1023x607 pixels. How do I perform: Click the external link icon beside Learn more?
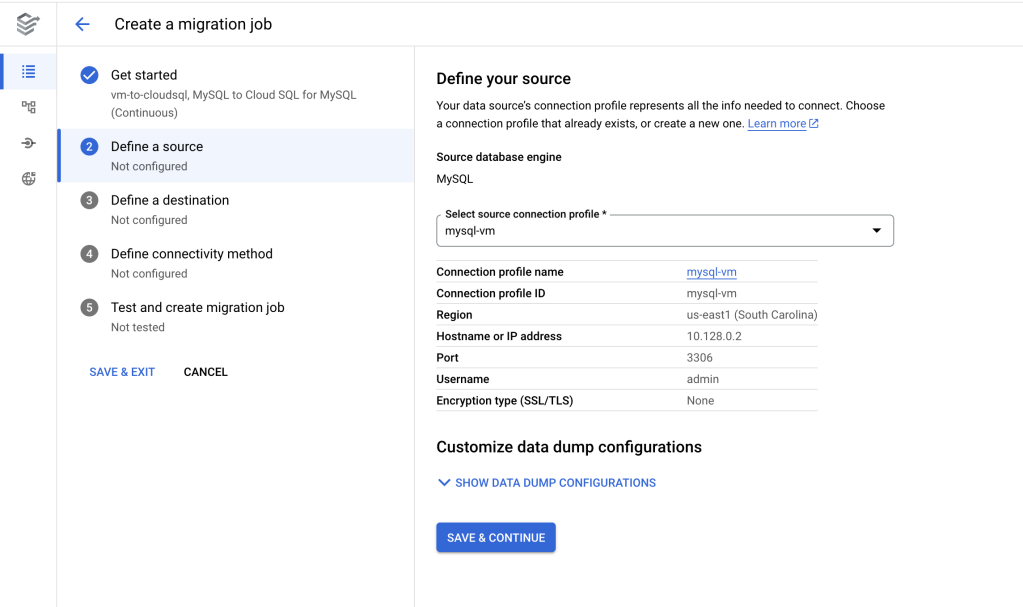tap(814, 123)
